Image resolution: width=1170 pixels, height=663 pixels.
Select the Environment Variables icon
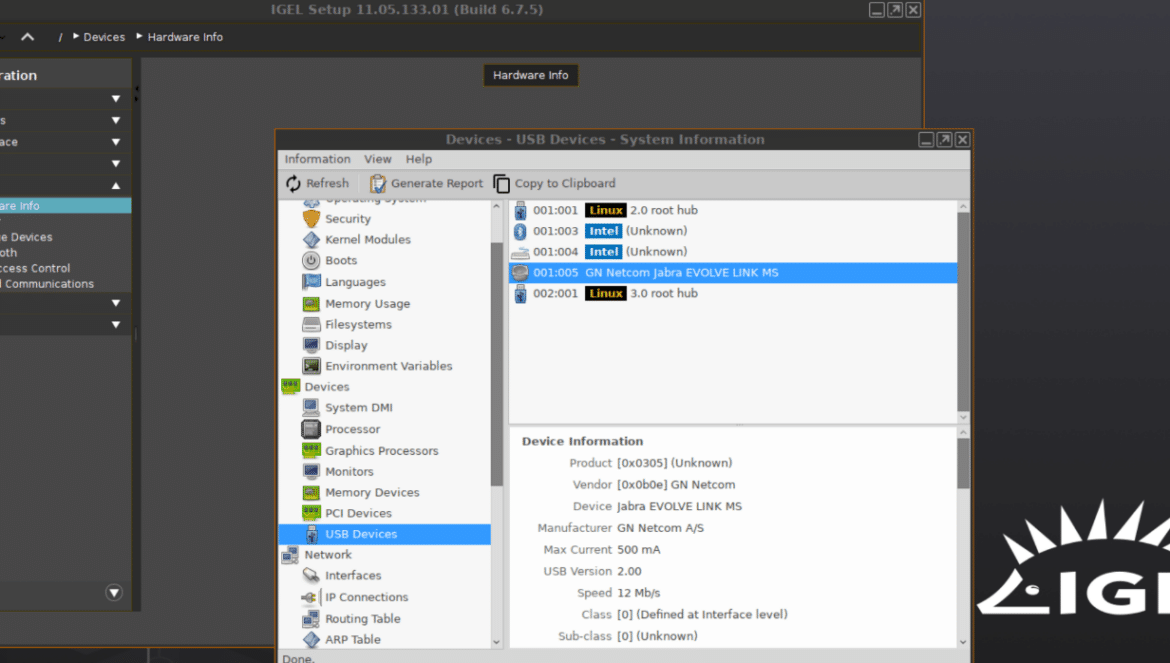coord(311,365)
